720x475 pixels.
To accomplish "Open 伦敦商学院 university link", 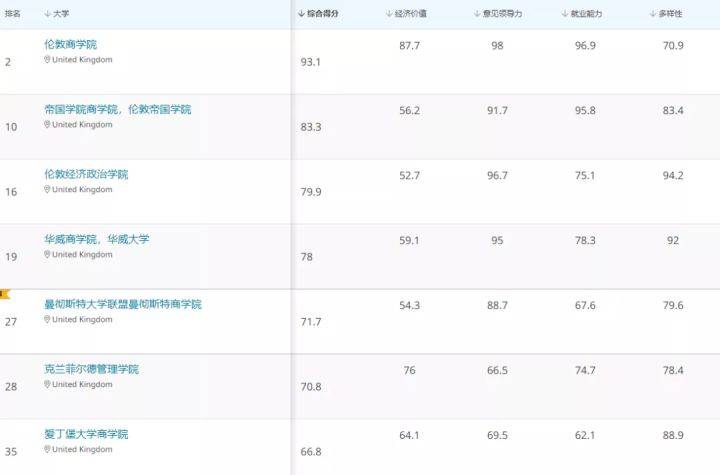I will click(x=71, y=45).
